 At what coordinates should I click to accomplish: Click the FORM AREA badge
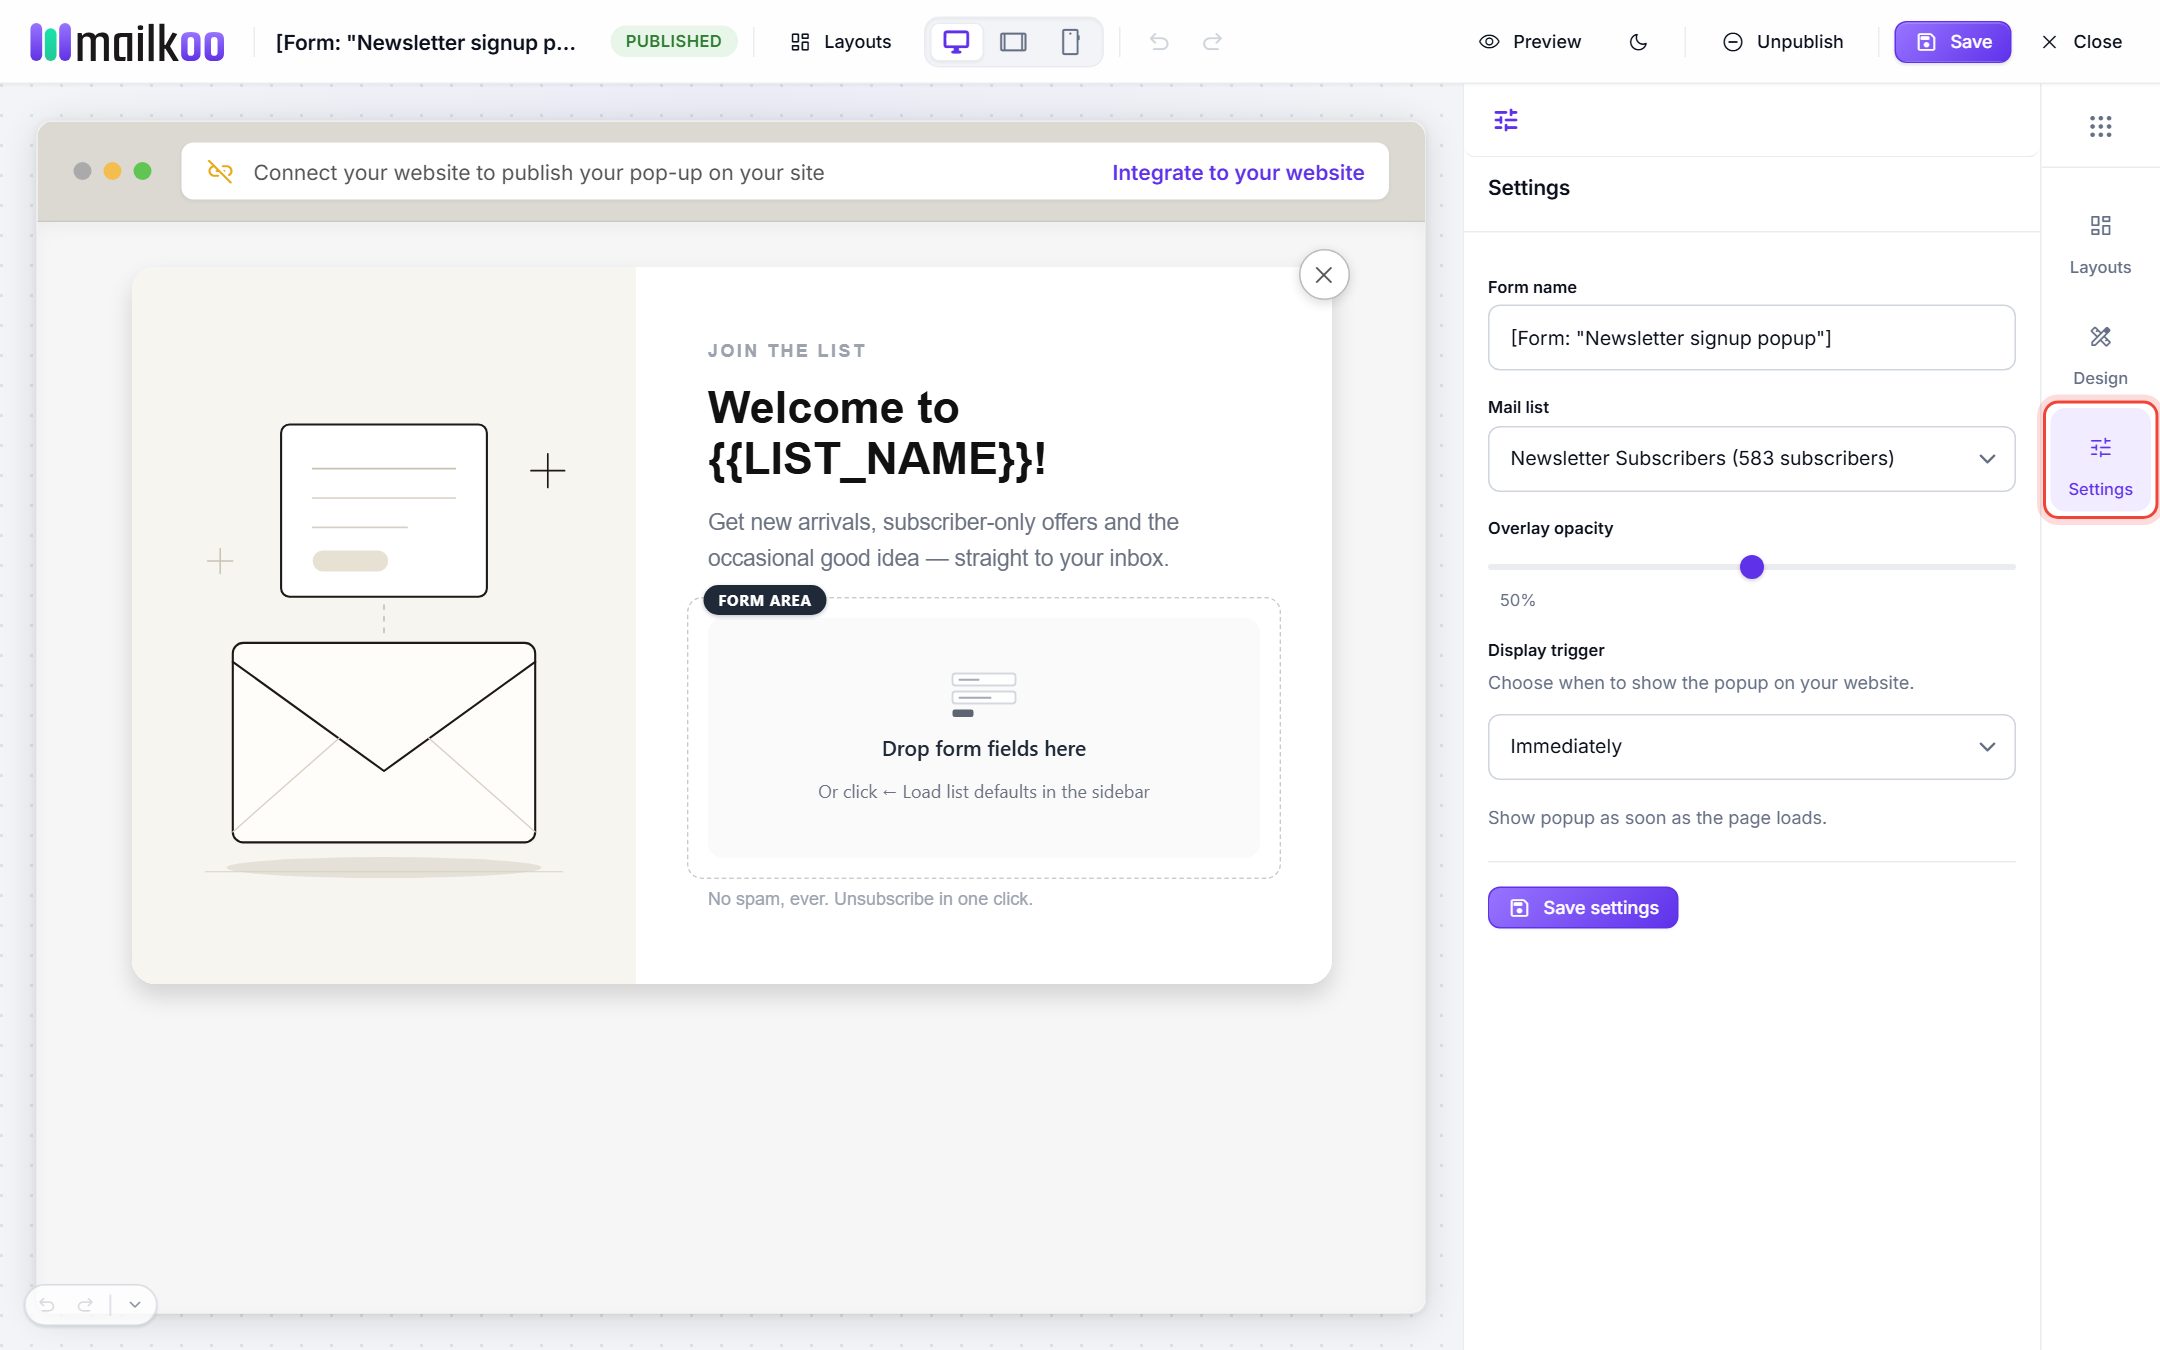click(764, 600)
